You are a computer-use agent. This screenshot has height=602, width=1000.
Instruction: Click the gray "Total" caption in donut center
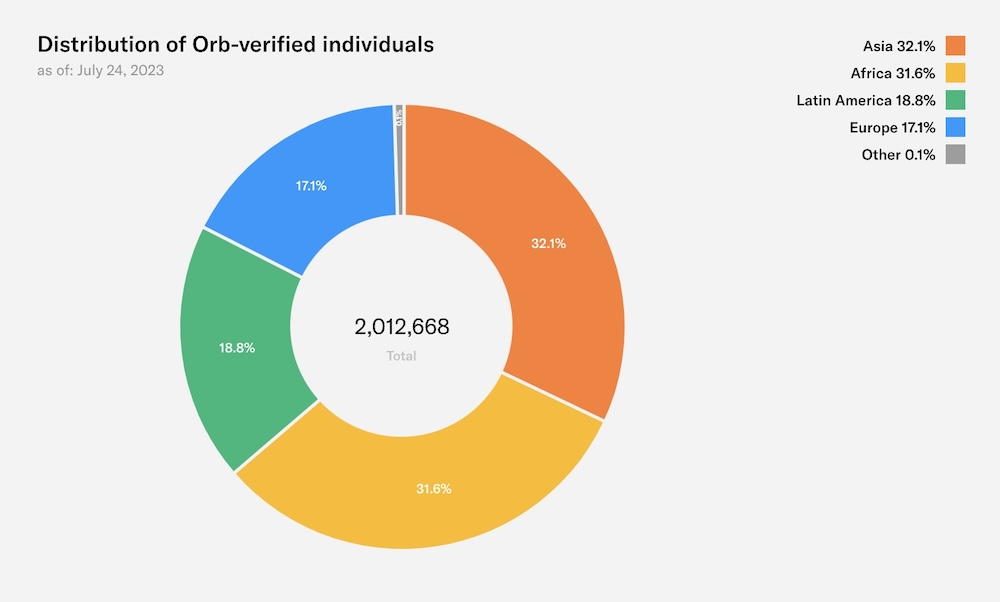(401, 356)
